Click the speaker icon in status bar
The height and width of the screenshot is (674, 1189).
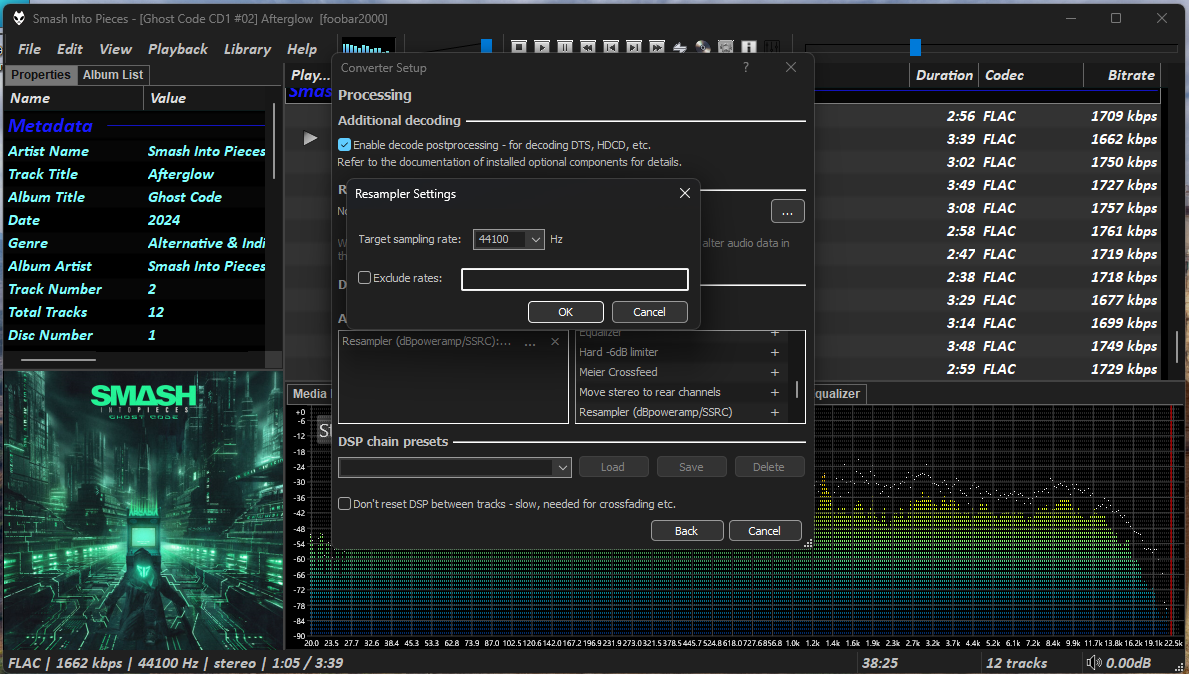(x=1095, y=663)
